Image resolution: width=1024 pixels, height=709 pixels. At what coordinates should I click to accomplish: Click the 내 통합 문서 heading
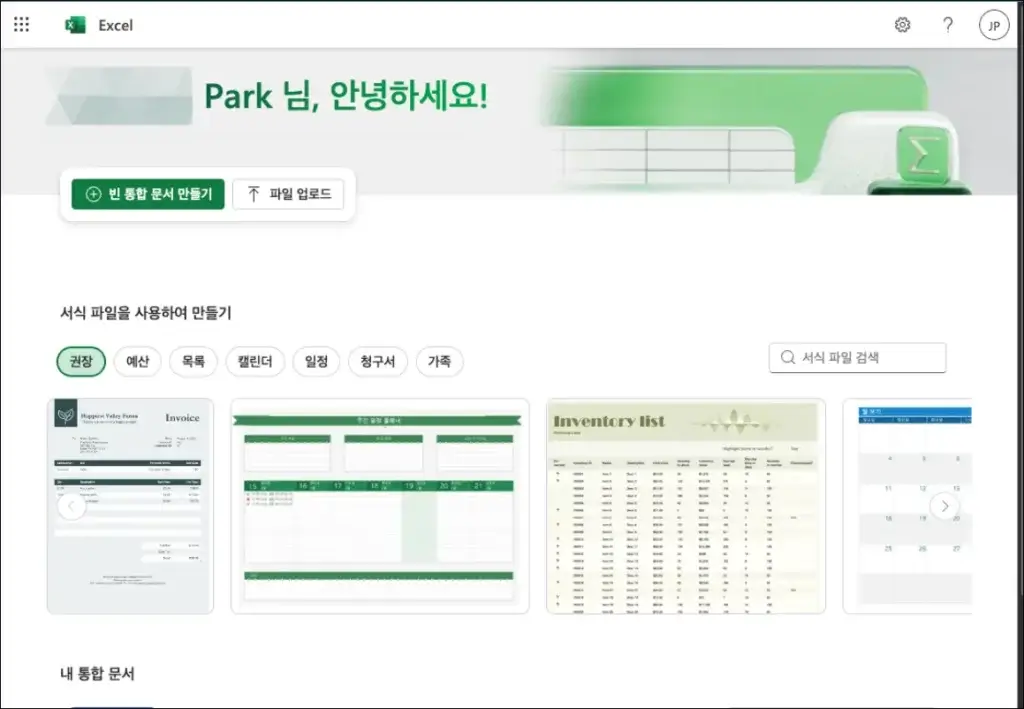(x=97, y=674)
